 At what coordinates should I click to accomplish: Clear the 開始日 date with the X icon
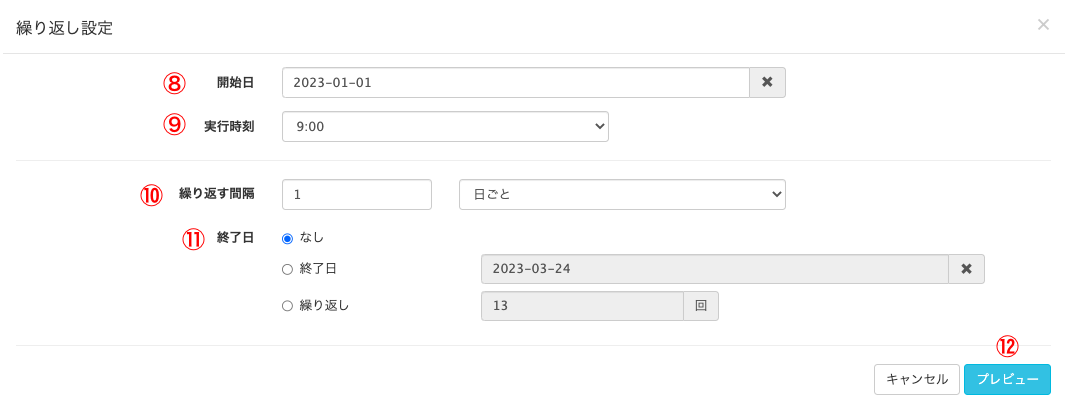click(x=767, y=82)
